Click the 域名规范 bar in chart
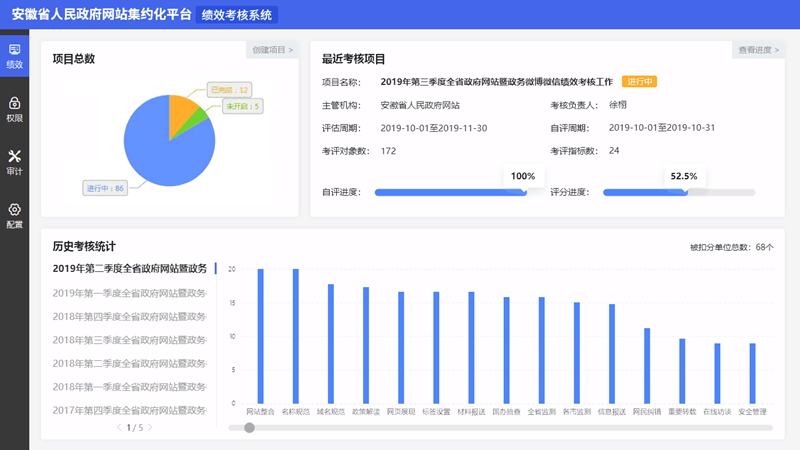Viewport: 800px width, 450px height. 331,344
